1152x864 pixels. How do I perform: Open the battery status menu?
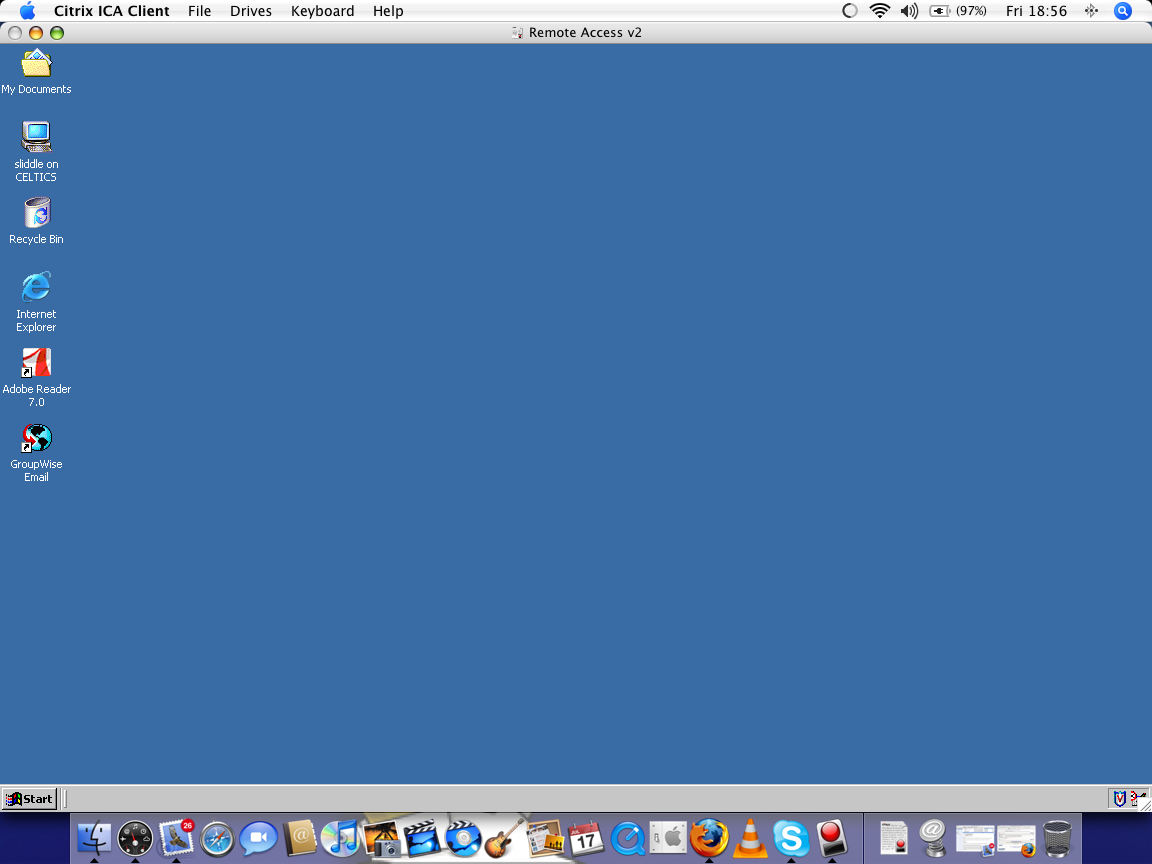tap(940, 11)
